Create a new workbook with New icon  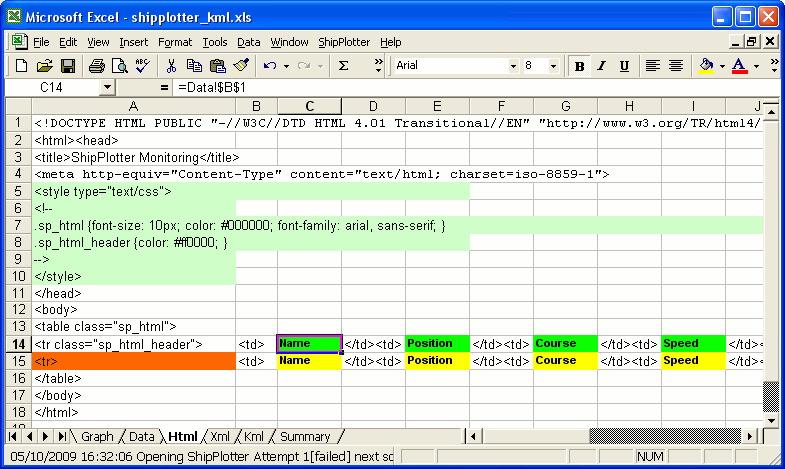tap(21, 66)
